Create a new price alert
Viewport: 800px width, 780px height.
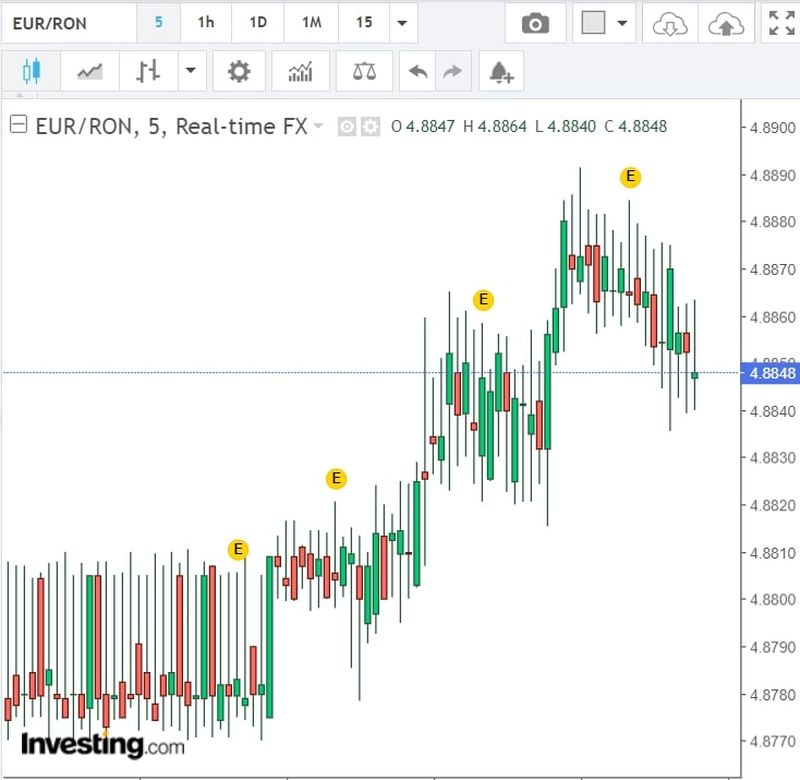point(501,71)
